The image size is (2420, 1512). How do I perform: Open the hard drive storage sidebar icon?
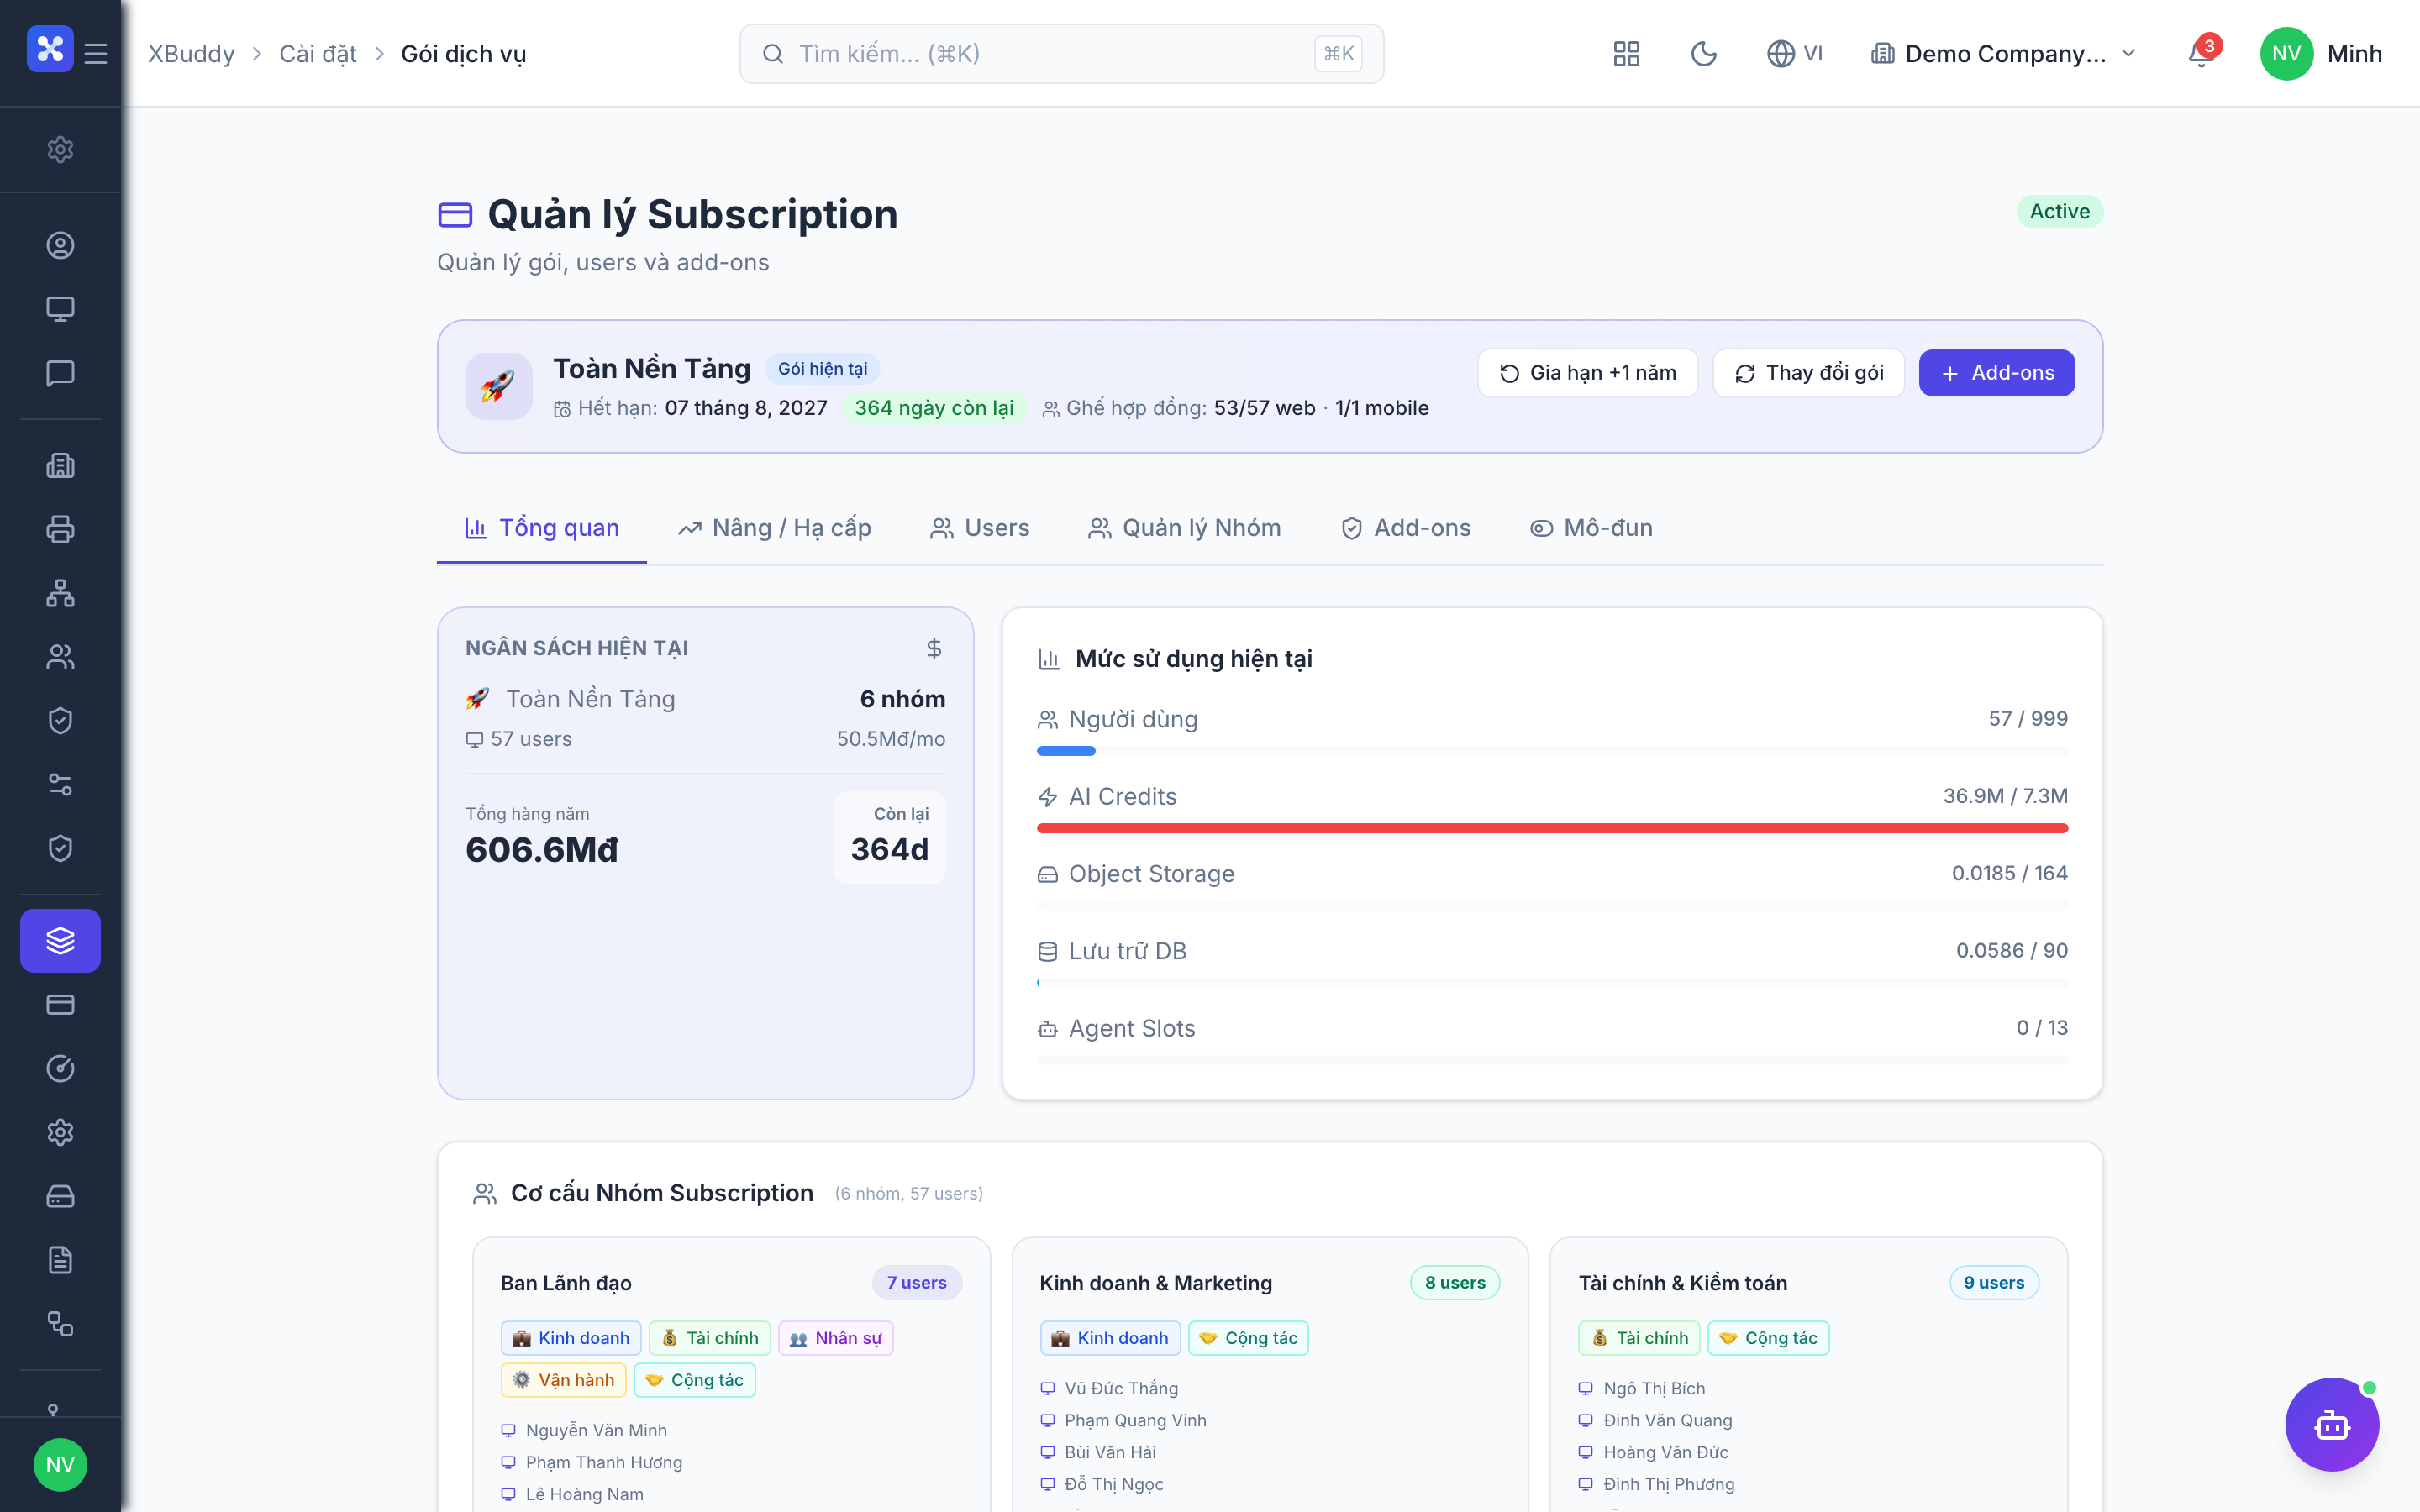[60, 1197]
